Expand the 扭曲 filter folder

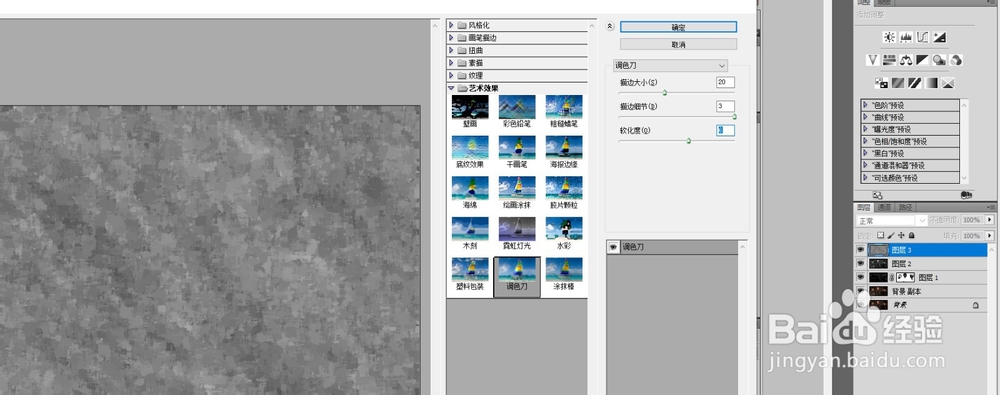click(x=452, y=50)
